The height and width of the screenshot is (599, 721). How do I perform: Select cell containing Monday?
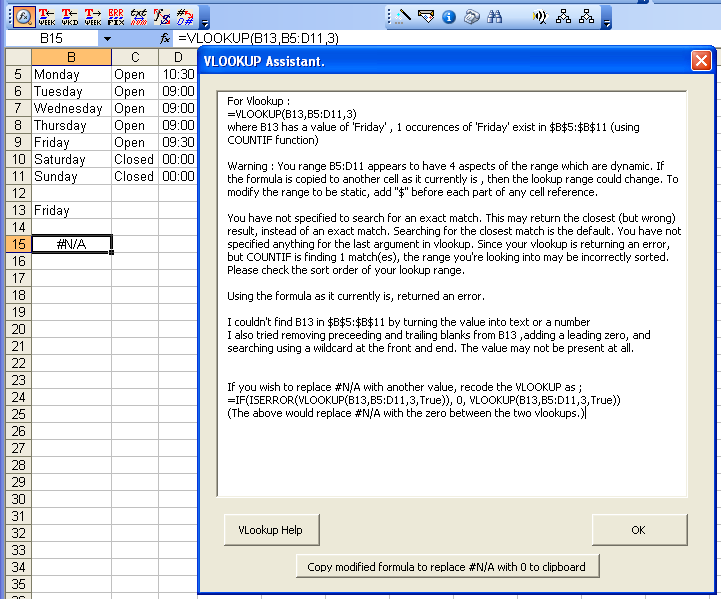click(71, 74)
